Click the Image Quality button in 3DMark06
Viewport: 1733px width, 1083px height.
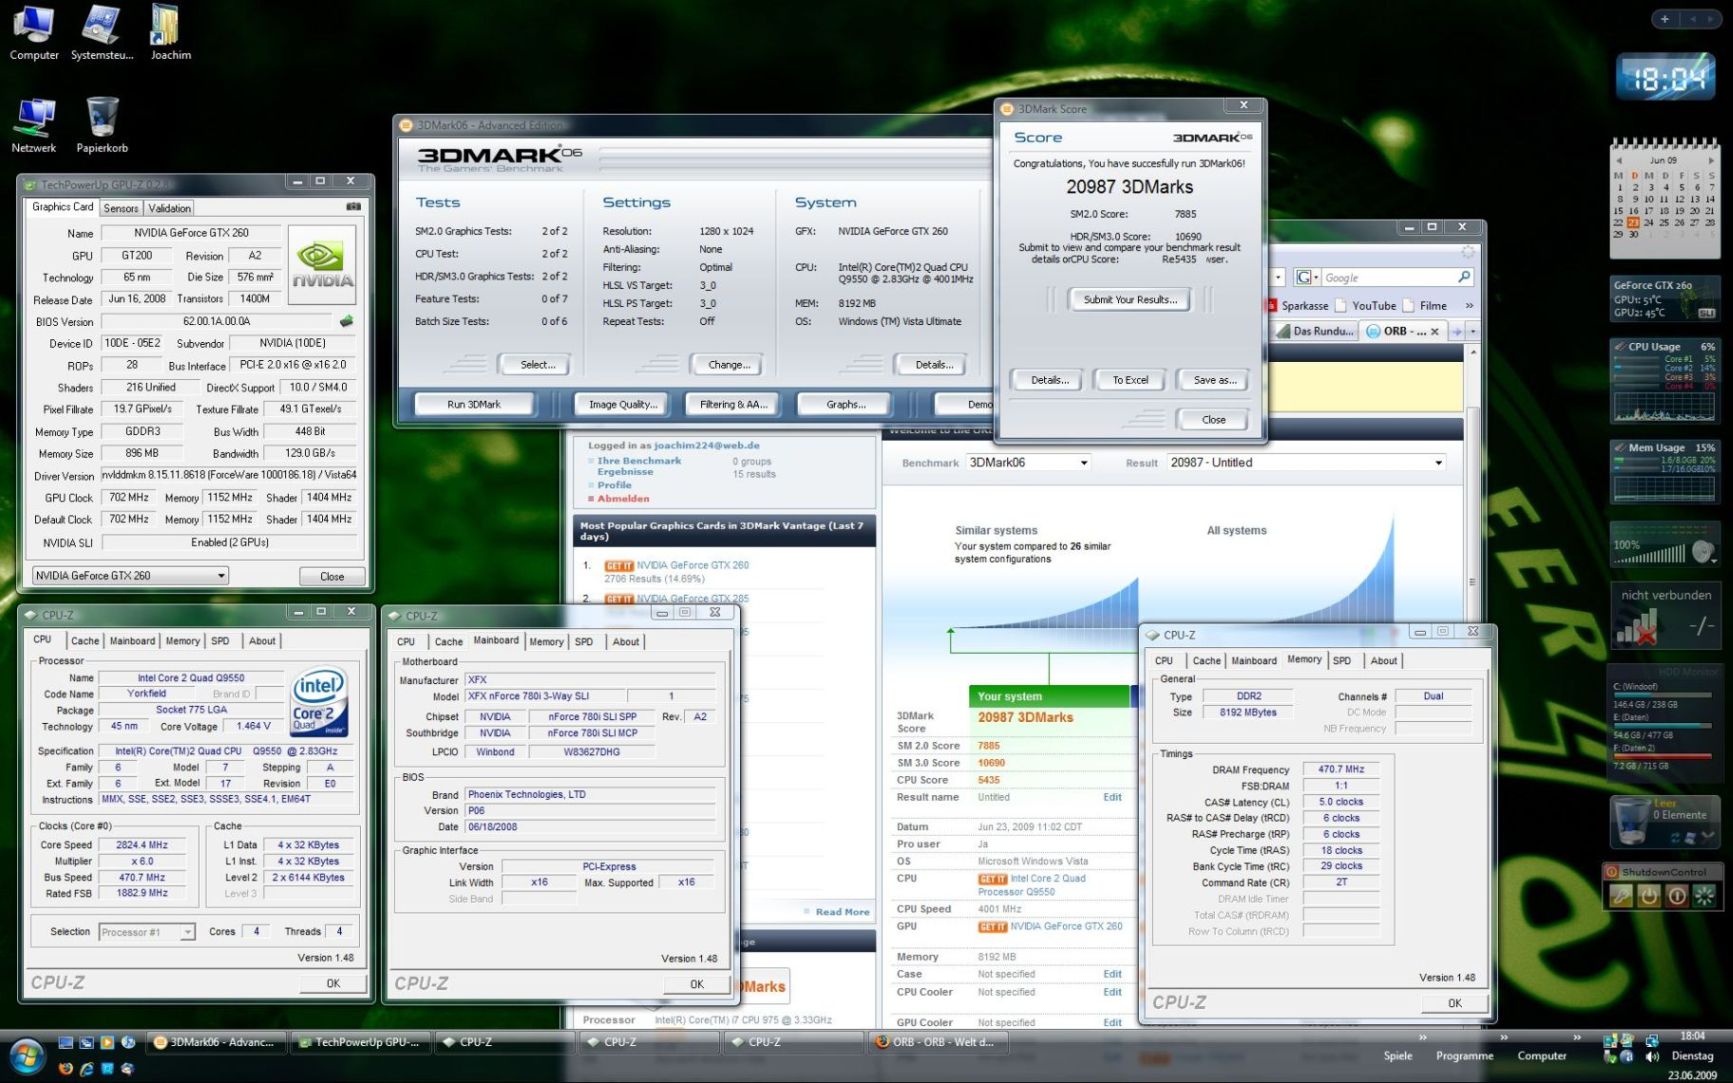(x=623, y=404)
